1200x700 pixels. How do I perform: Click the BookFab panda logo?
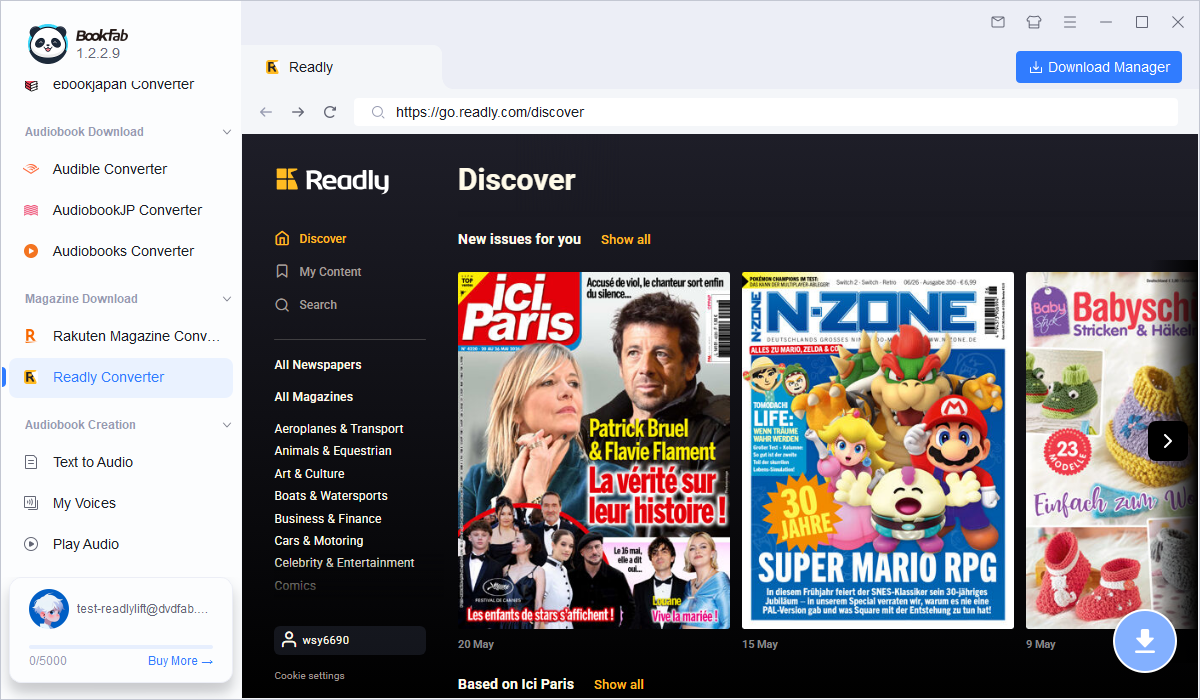point(47,44)
